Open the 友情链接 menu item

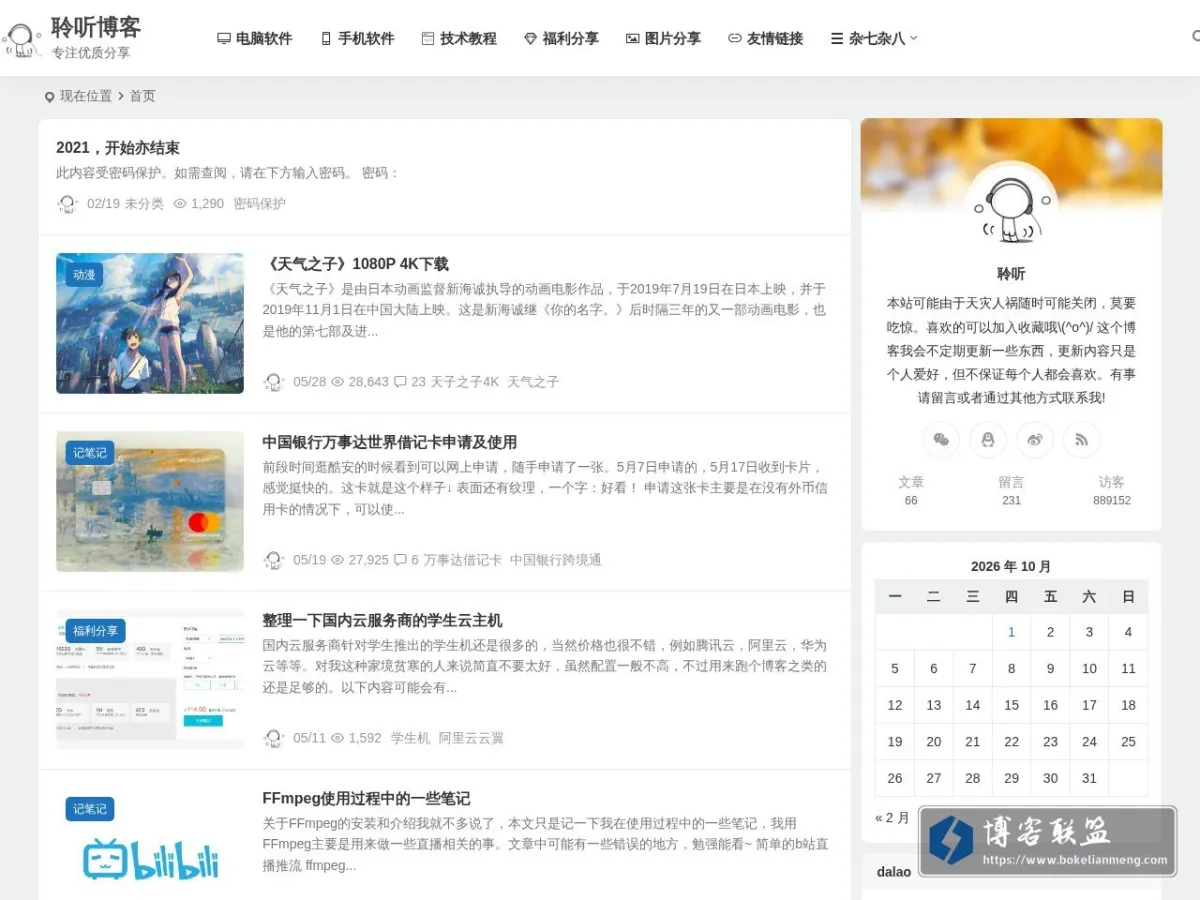point(765,38)
